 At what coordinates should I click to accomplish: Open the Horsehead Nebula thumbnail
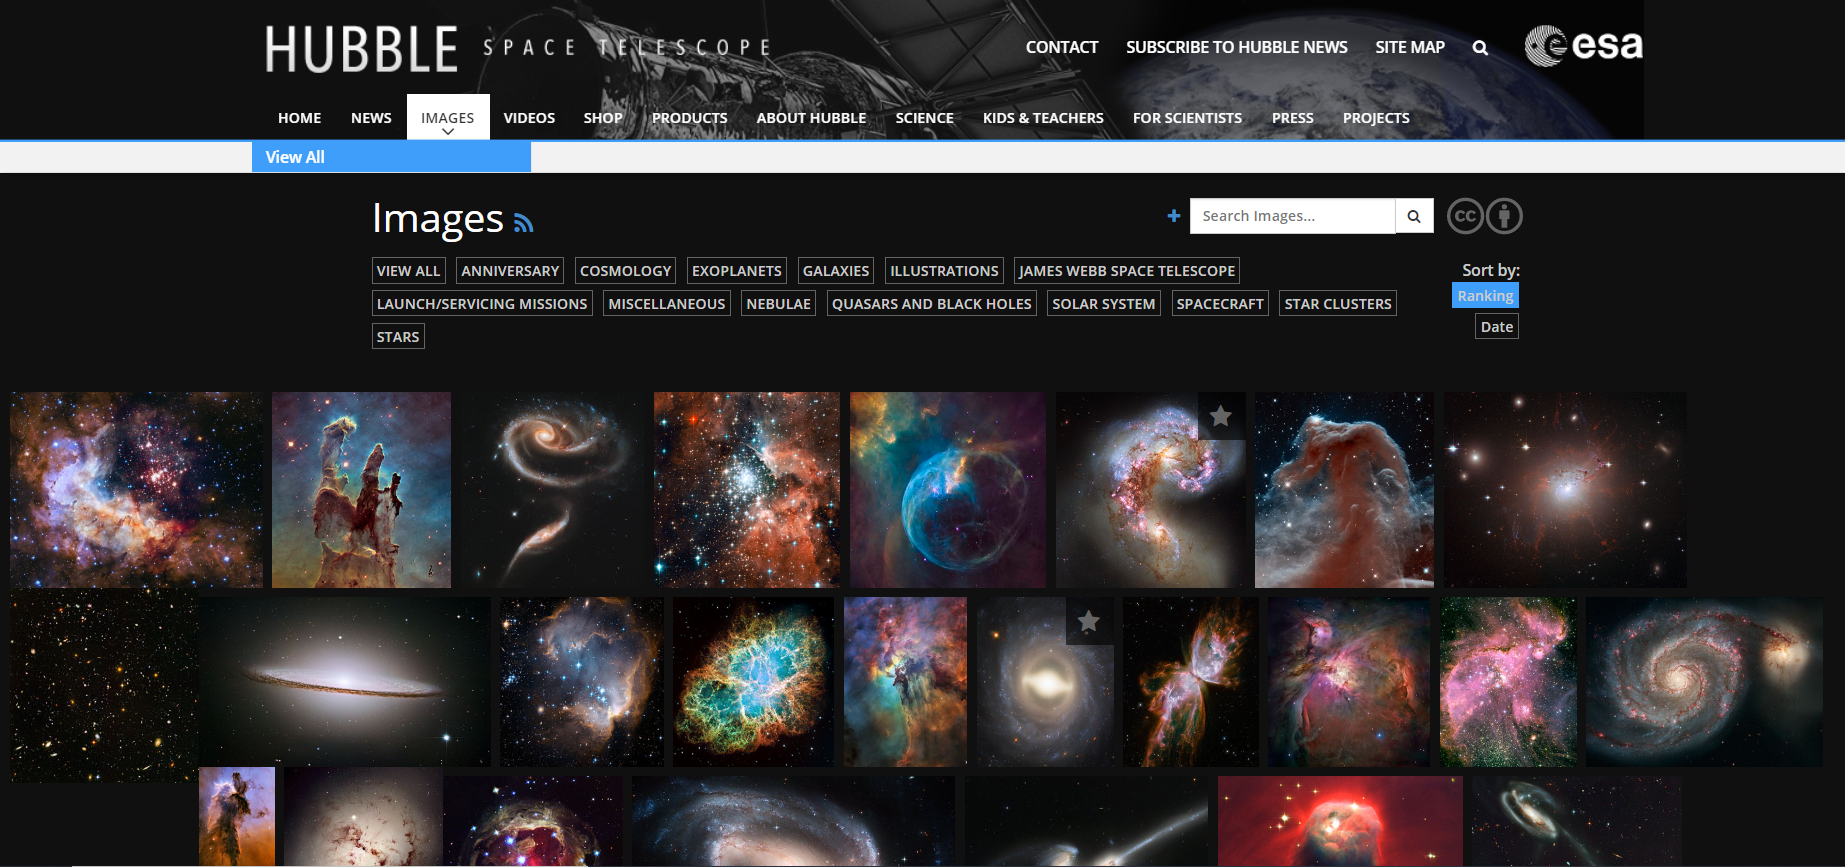point(1344,490)
